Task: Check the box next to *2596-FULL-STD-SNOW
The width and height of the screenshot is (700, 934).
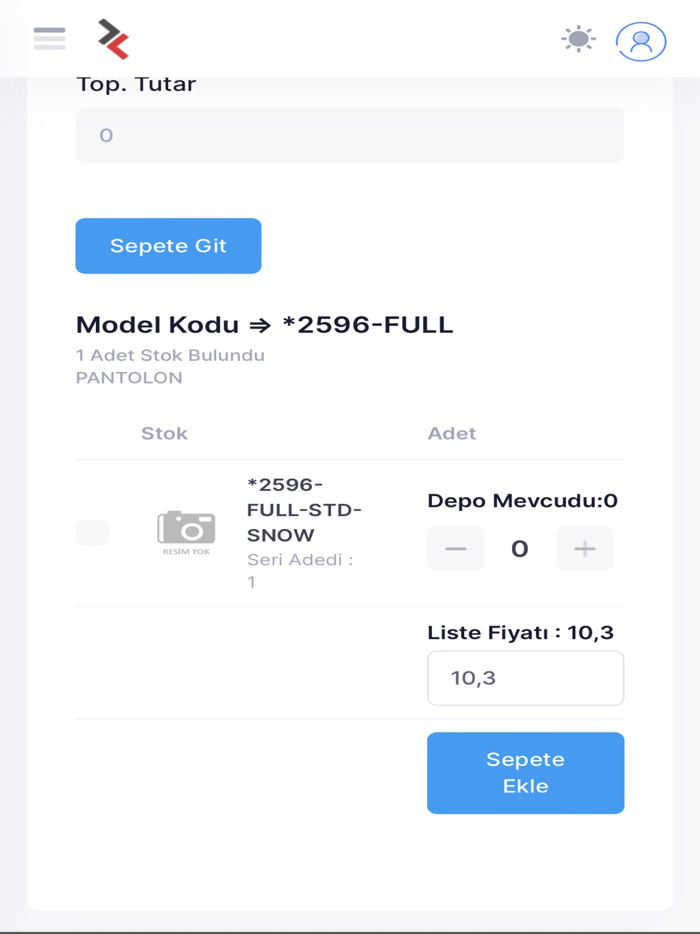Action: (x=91, y=532)
